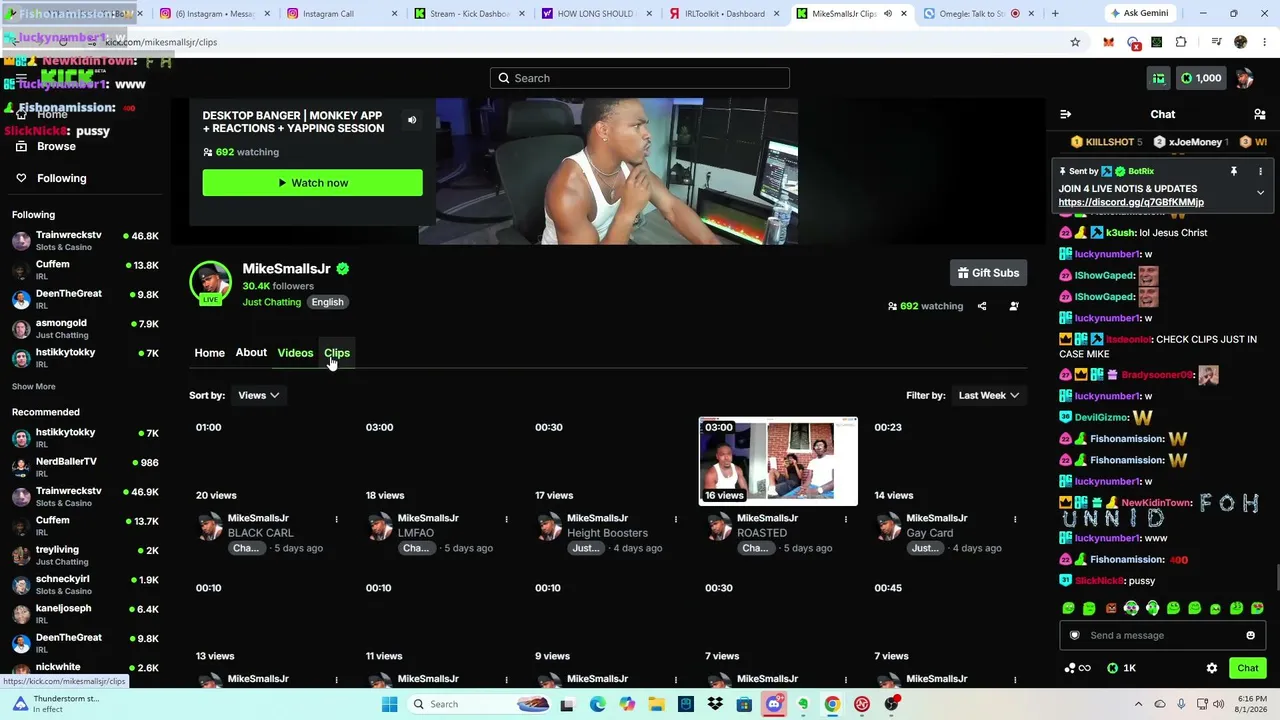Click the English language tag
Viewport: 1280px width, 720px height.
click(327, 302)
